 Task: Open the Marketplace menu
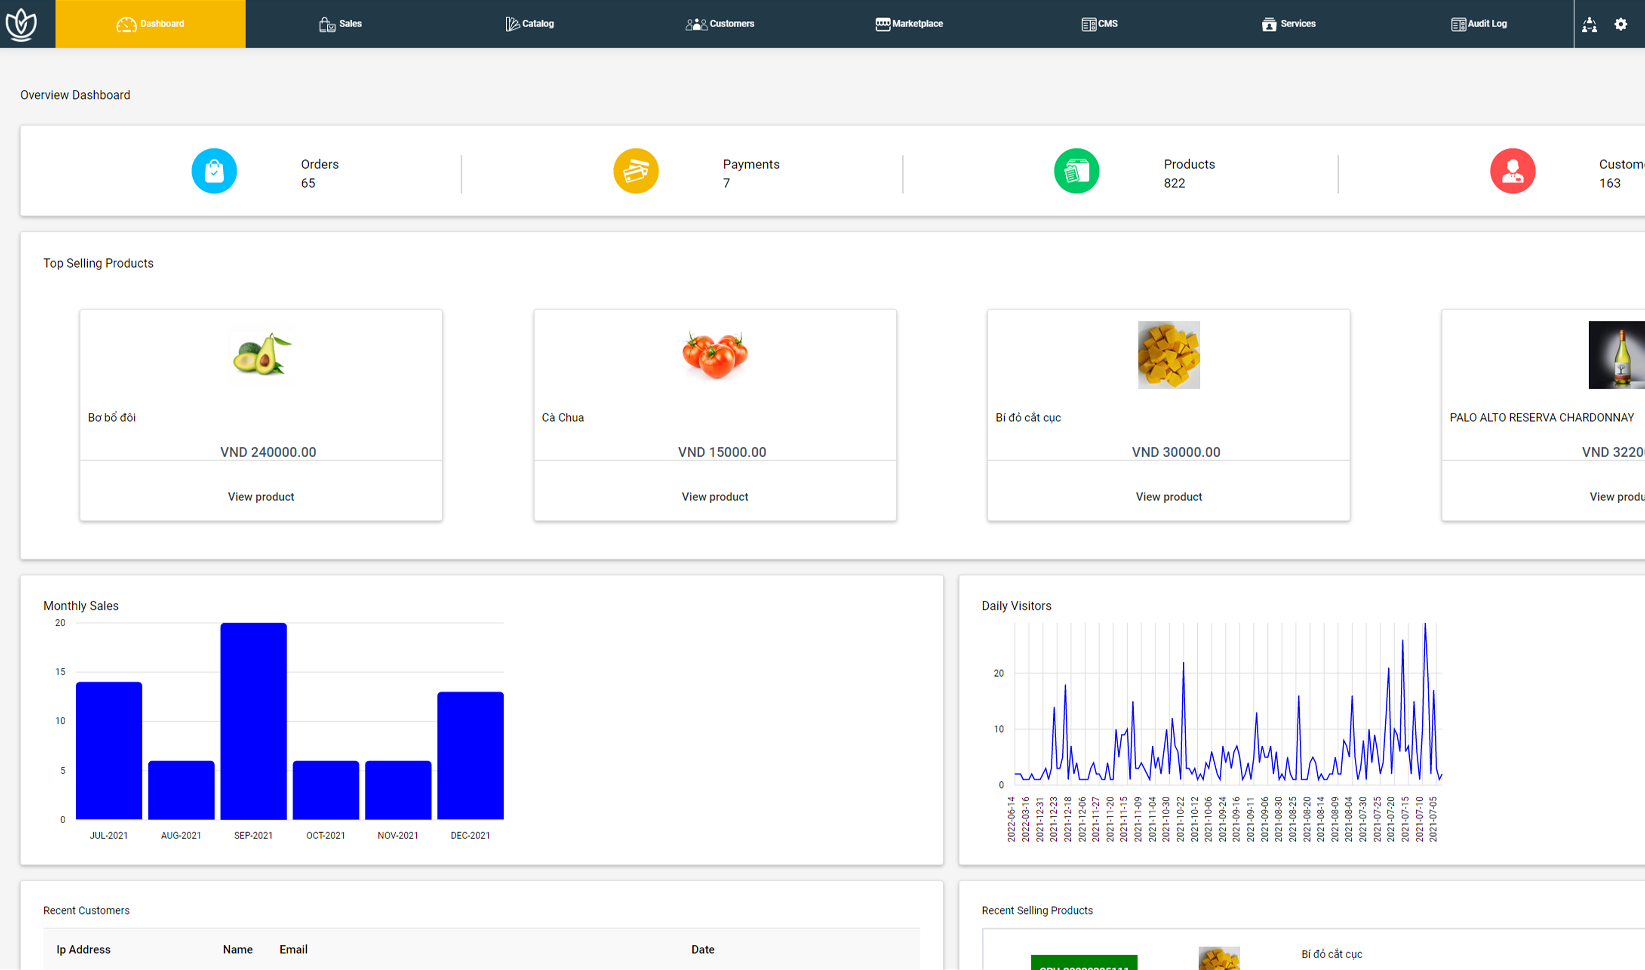click(909, 24)
